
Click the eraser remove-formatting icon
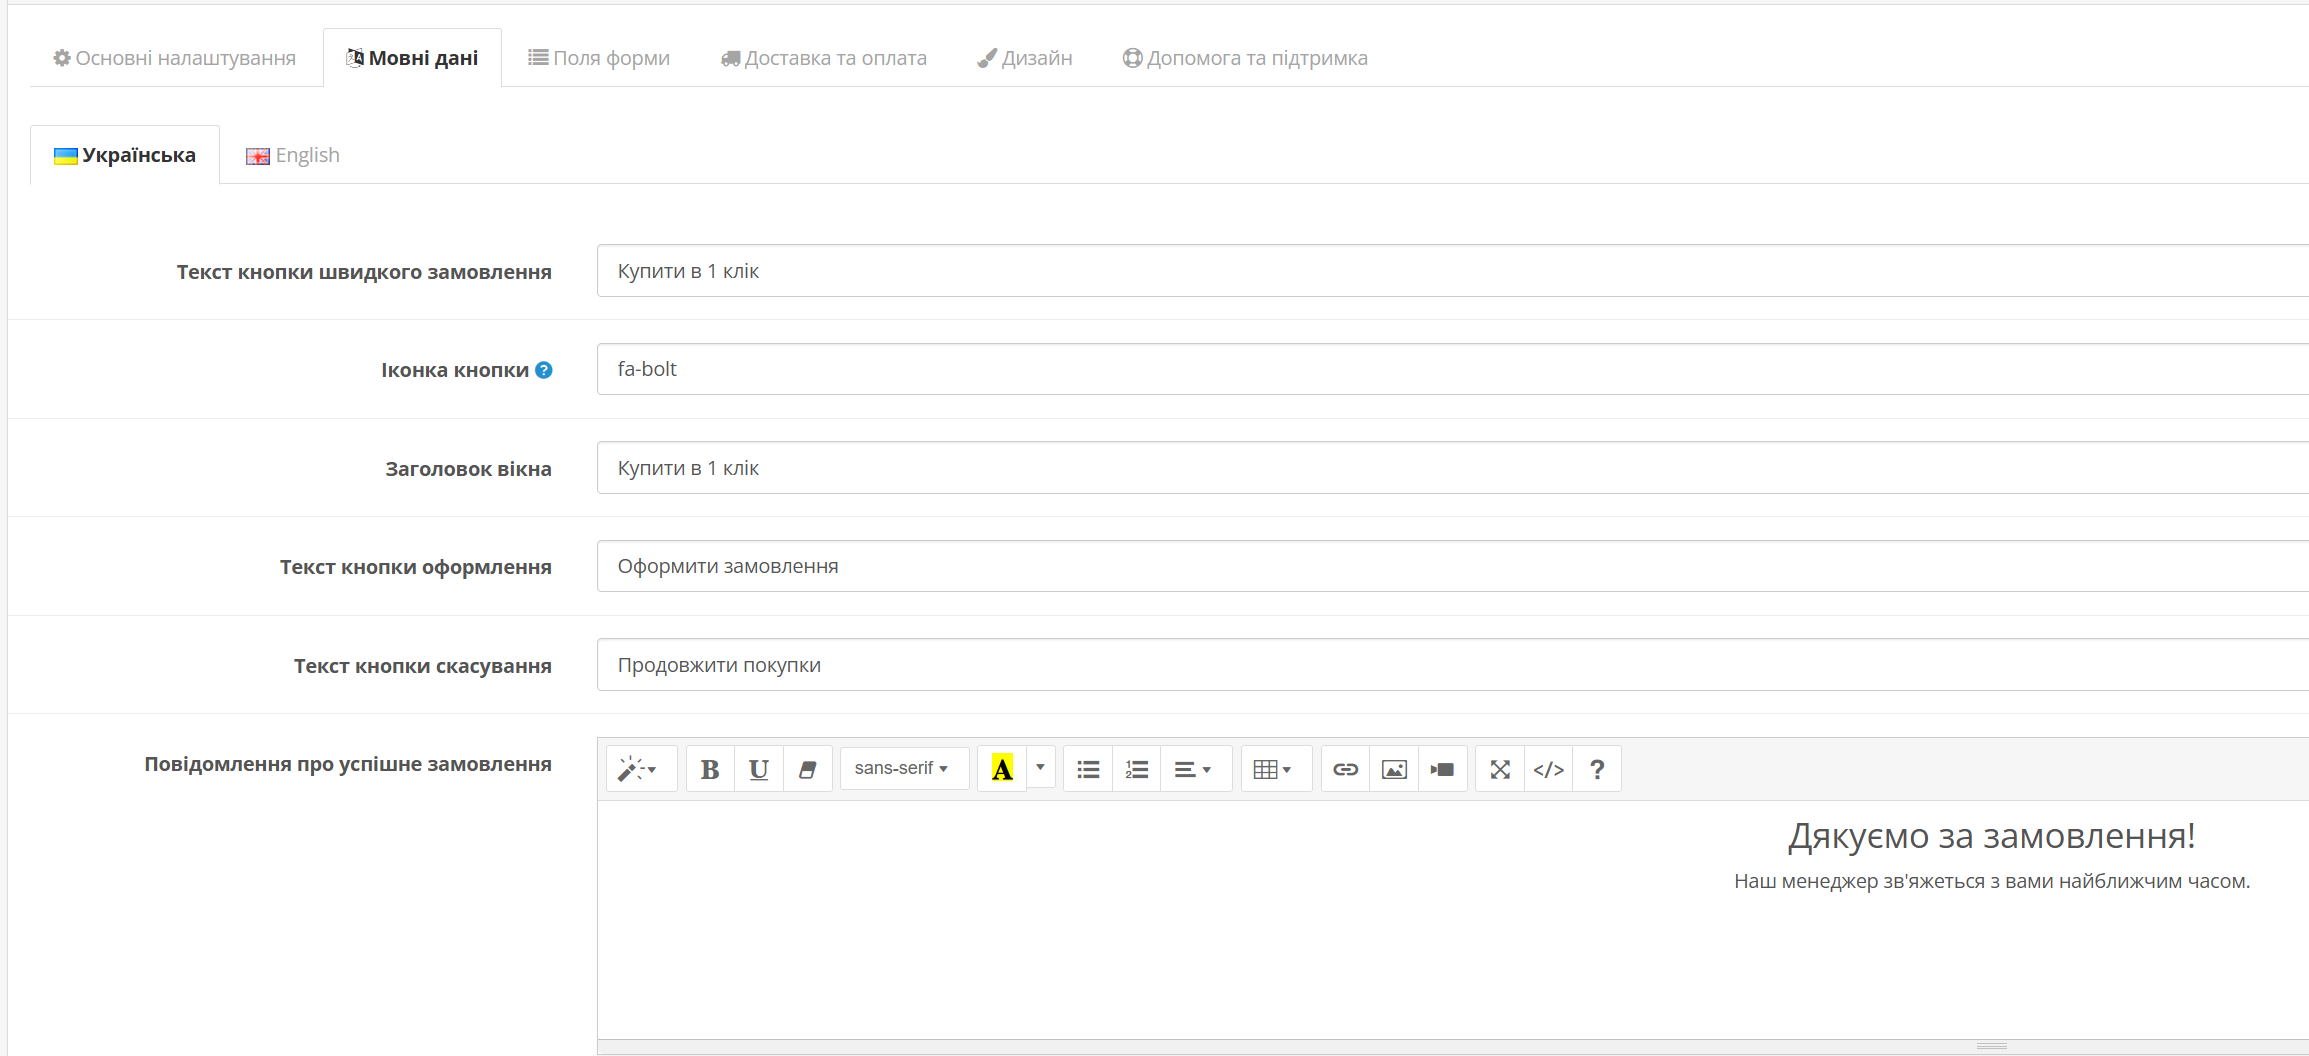point(808,769)
